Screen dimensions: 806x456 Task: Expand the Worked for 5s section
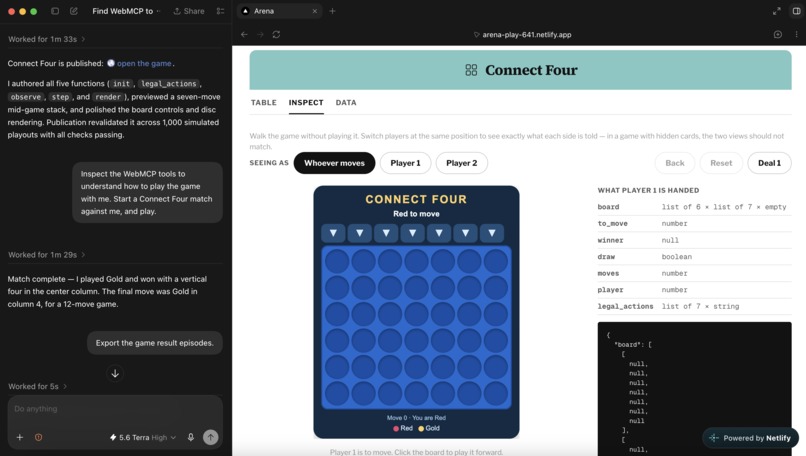click(37, 386)
